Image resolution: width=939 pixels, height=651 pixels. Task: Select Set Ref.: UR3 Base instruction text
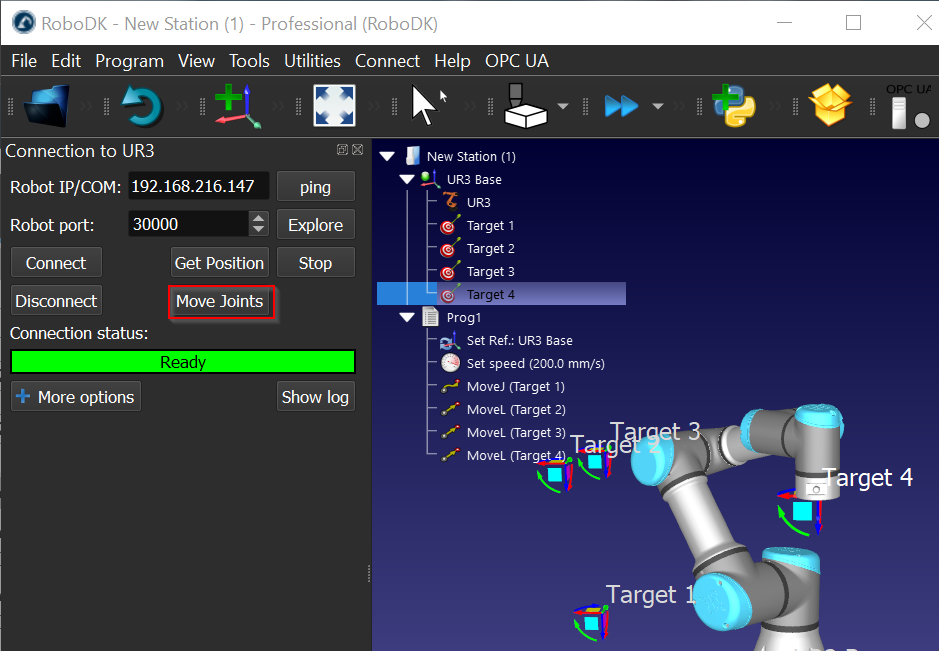[519, 340]
